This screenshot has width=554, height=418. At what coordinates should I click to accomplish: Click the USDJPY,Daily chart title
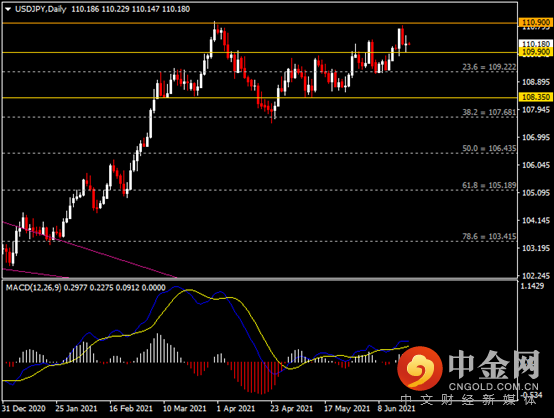41,9
